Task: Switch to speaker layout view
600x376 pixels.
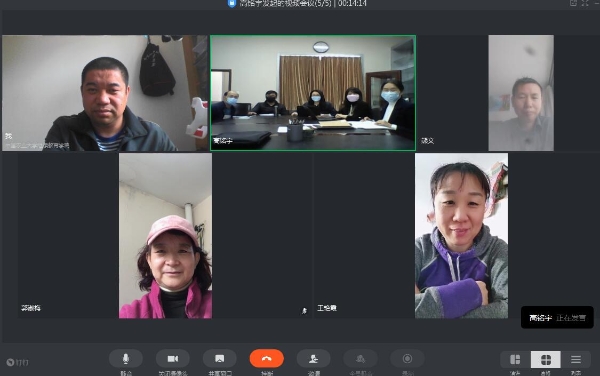Action: click(x=515, y=360)
